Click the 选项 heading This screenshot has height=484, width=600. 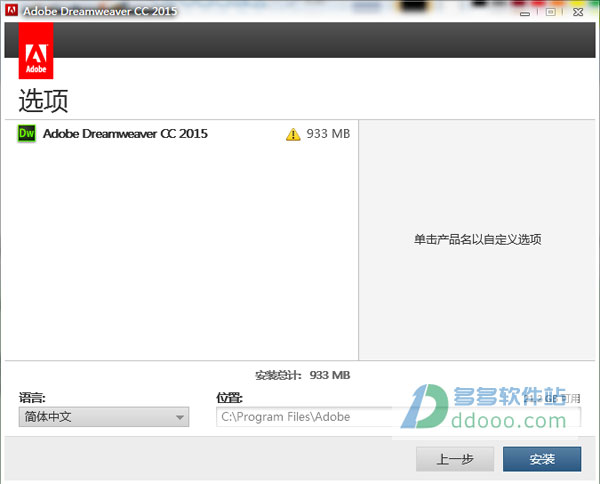[x=43, y=101]
